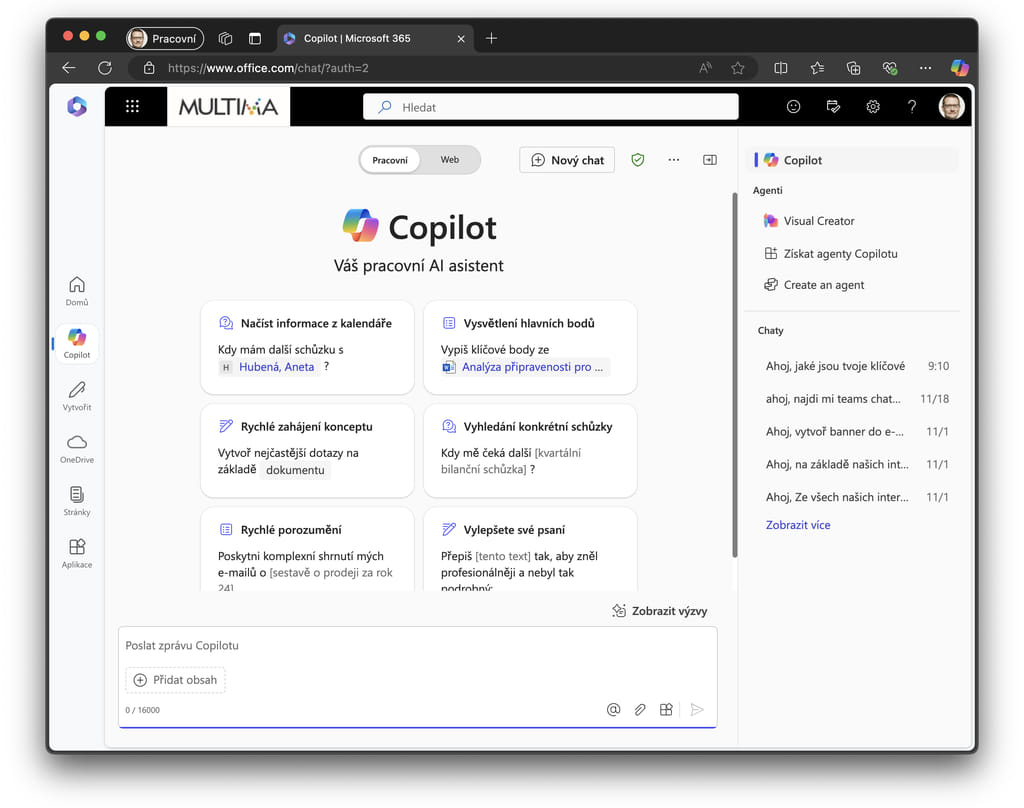Open the Edge Copilot sidebar icon
Image resolution: width=1024 pixels, height=808 pixels.
tap(959, 67)
